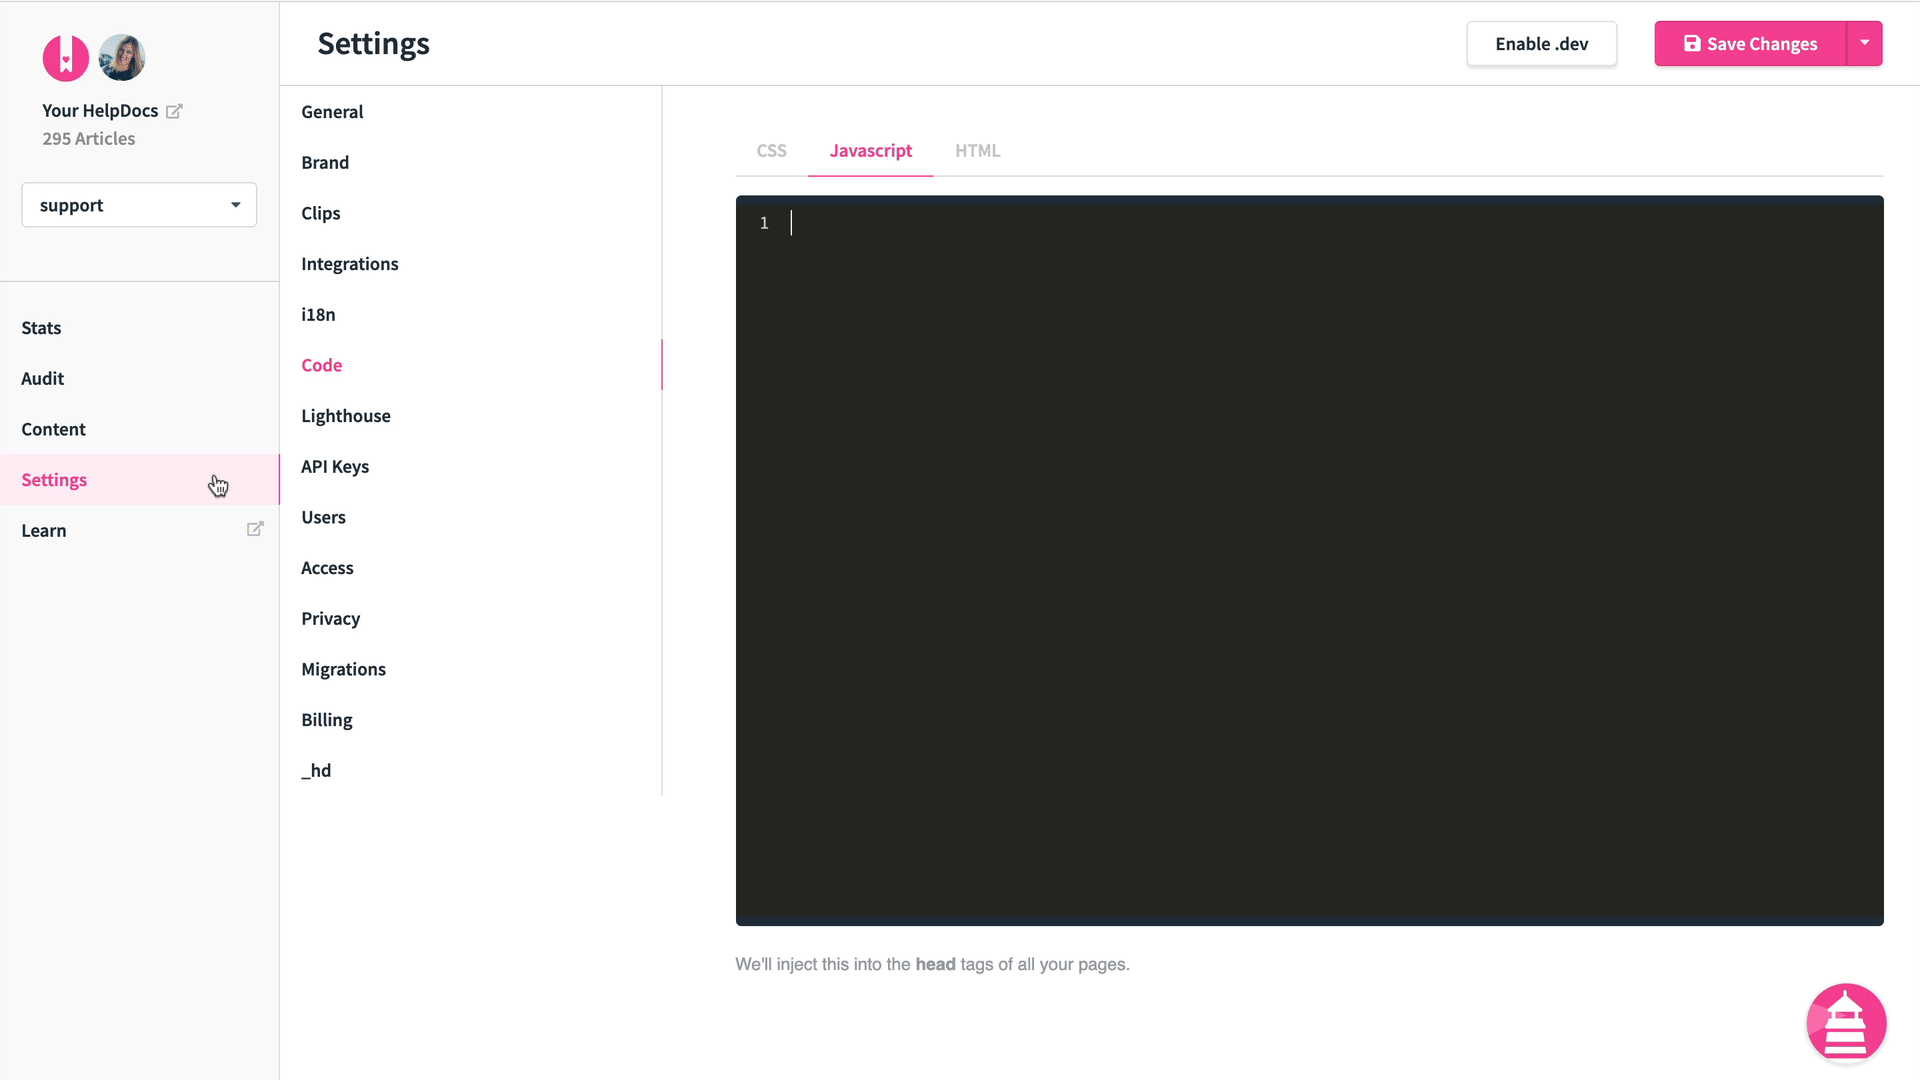Open the _hd settings item
Screen dimensions: 1920x1080
coord(471,770)
